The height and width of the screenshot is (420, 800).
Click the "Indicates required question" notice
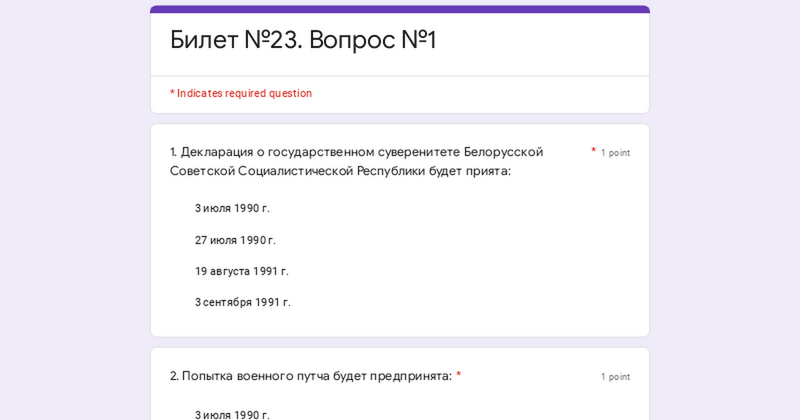click(241, 93)
